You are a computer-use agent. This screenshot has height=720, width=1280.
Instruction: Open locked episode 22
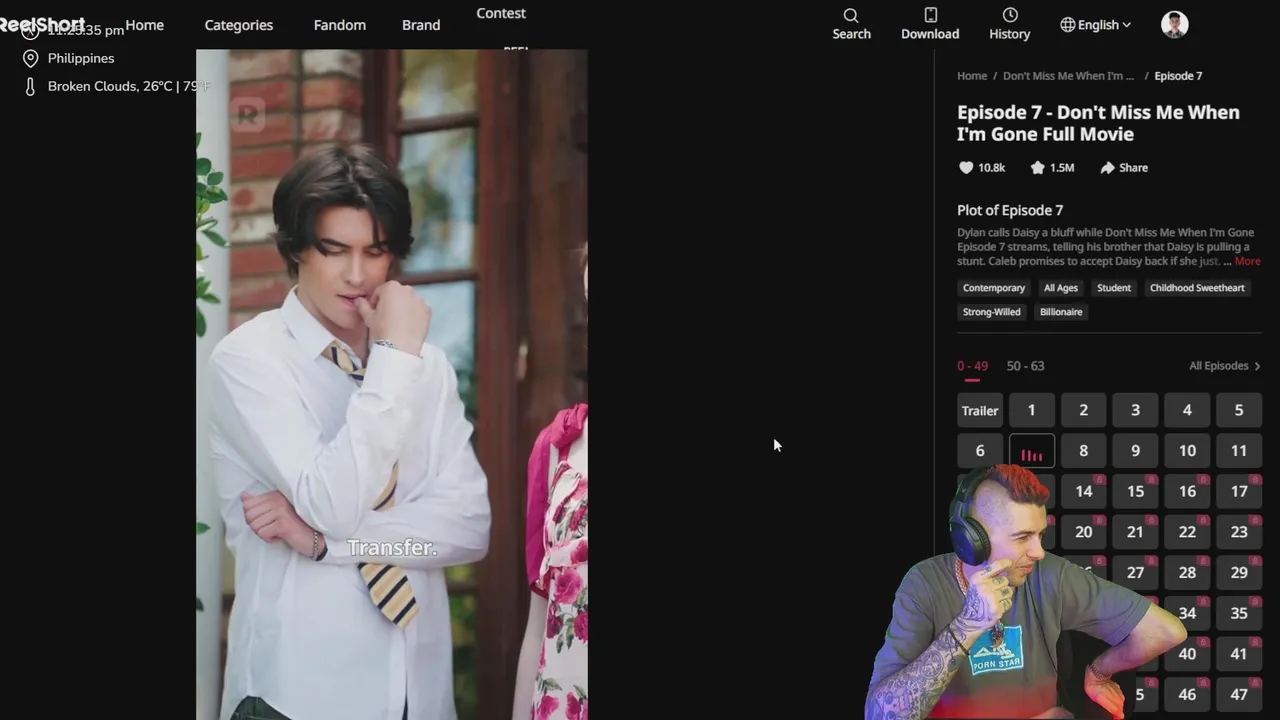[x=1187, y=532]
